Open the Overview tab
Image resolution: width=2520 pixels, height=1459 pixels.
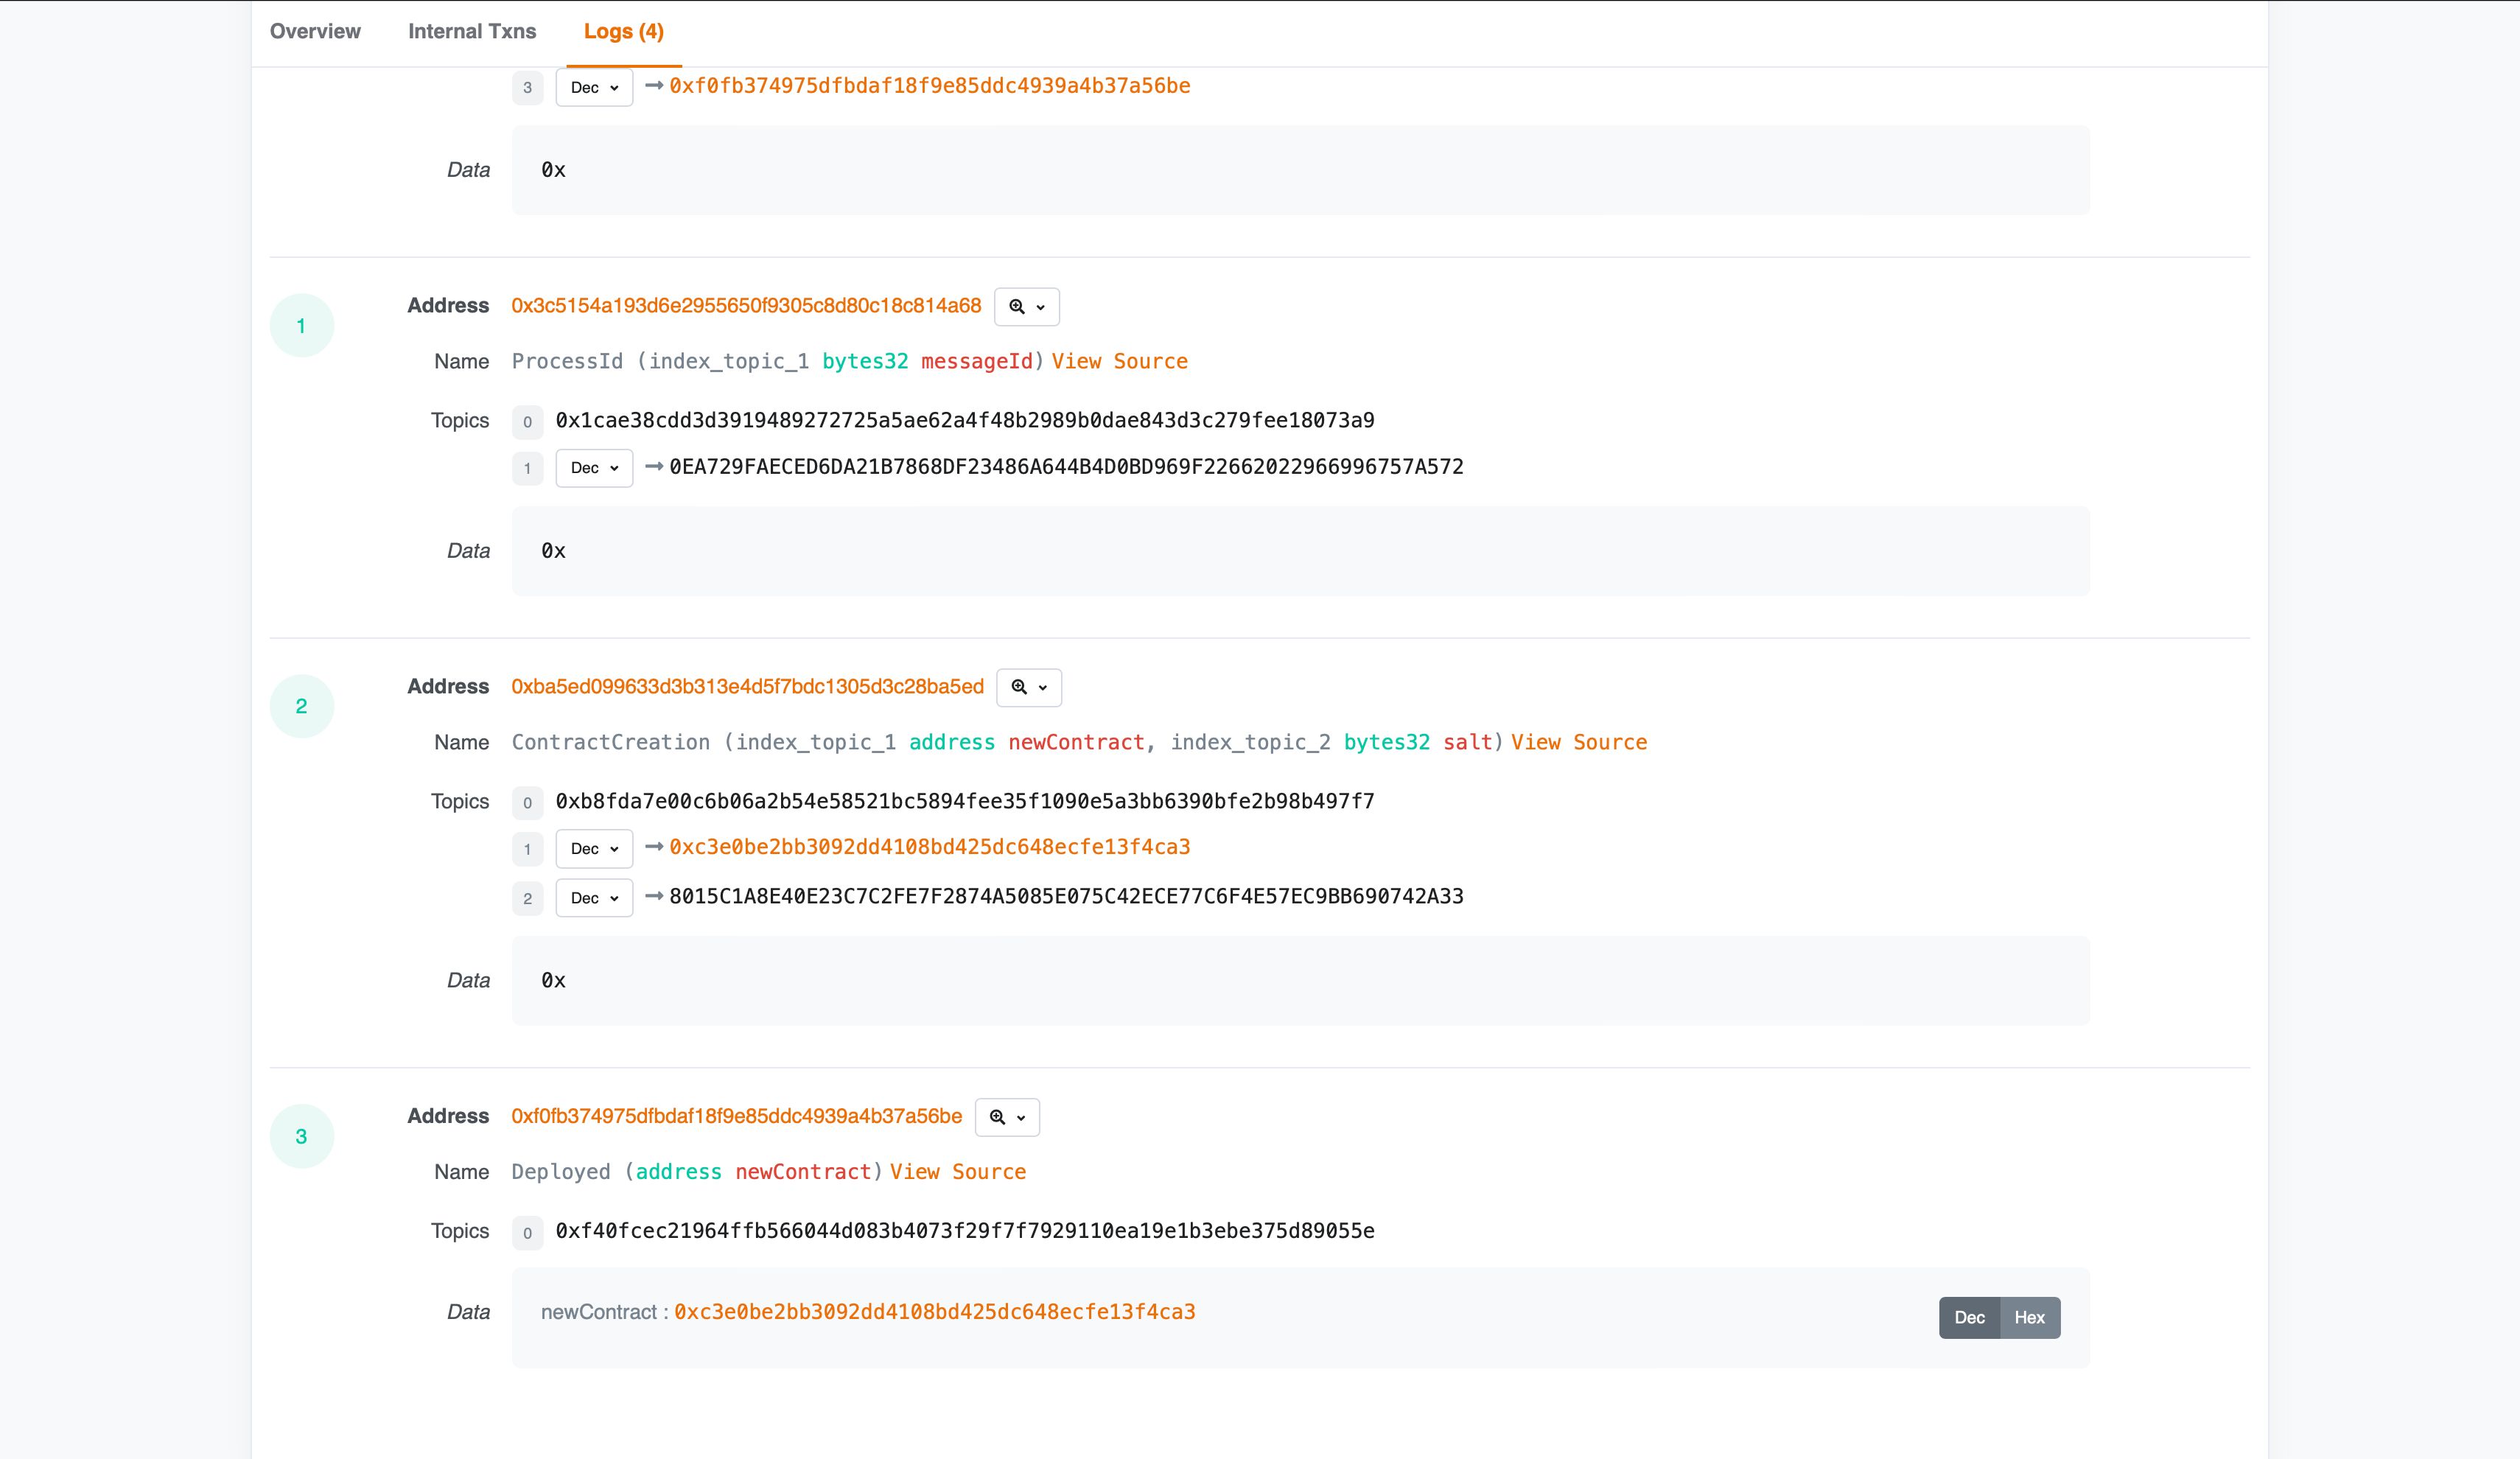pos(315,31)
